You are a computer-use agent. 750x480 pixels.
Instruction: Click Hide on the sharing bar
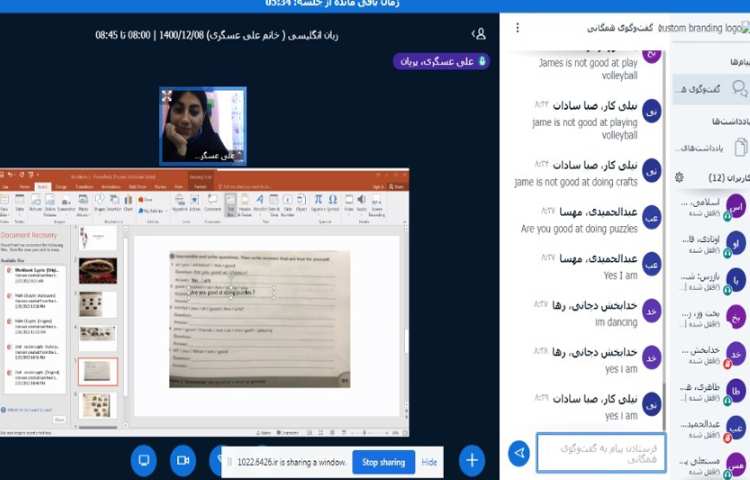click(429, 462)
